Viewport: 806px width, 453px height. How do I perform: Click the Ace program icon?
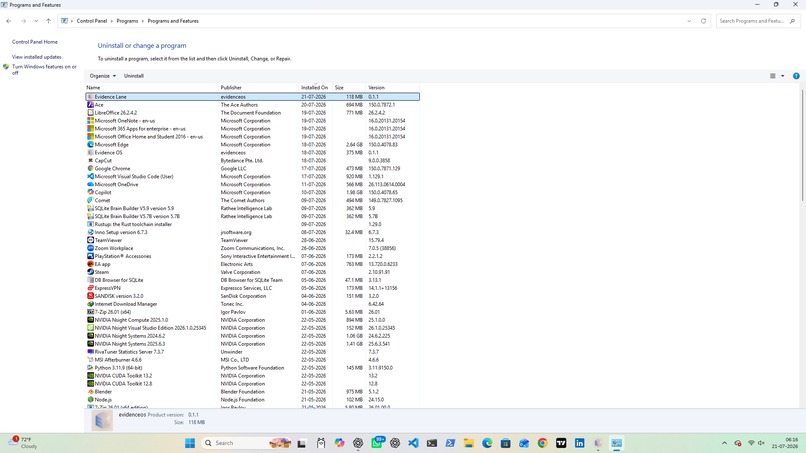[x=90, y=104]
